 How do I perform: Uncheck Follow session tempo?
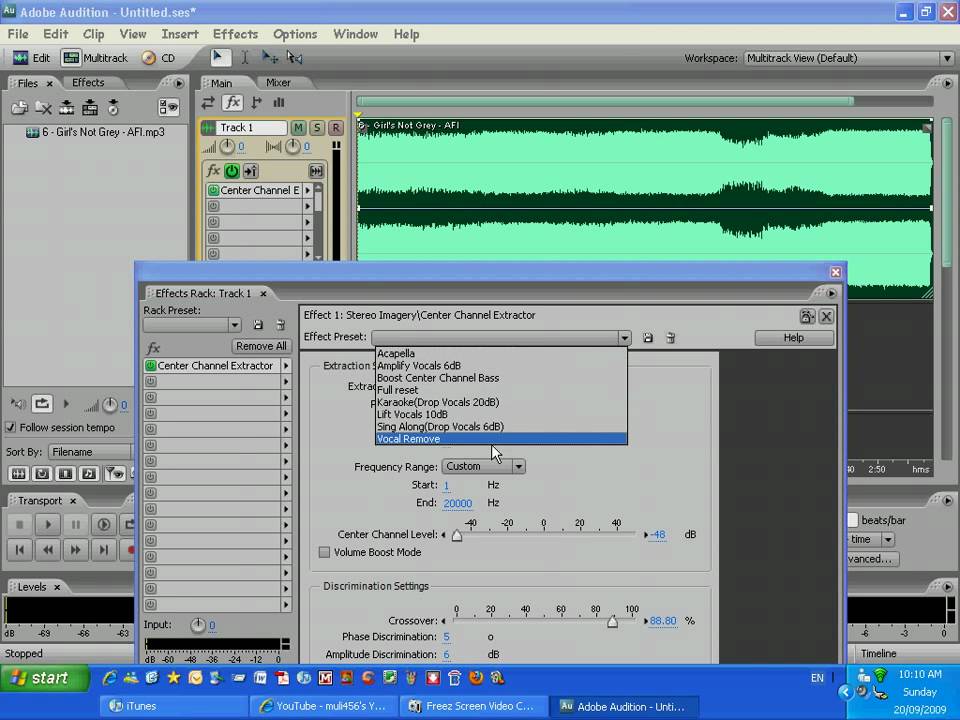point(10,427)
